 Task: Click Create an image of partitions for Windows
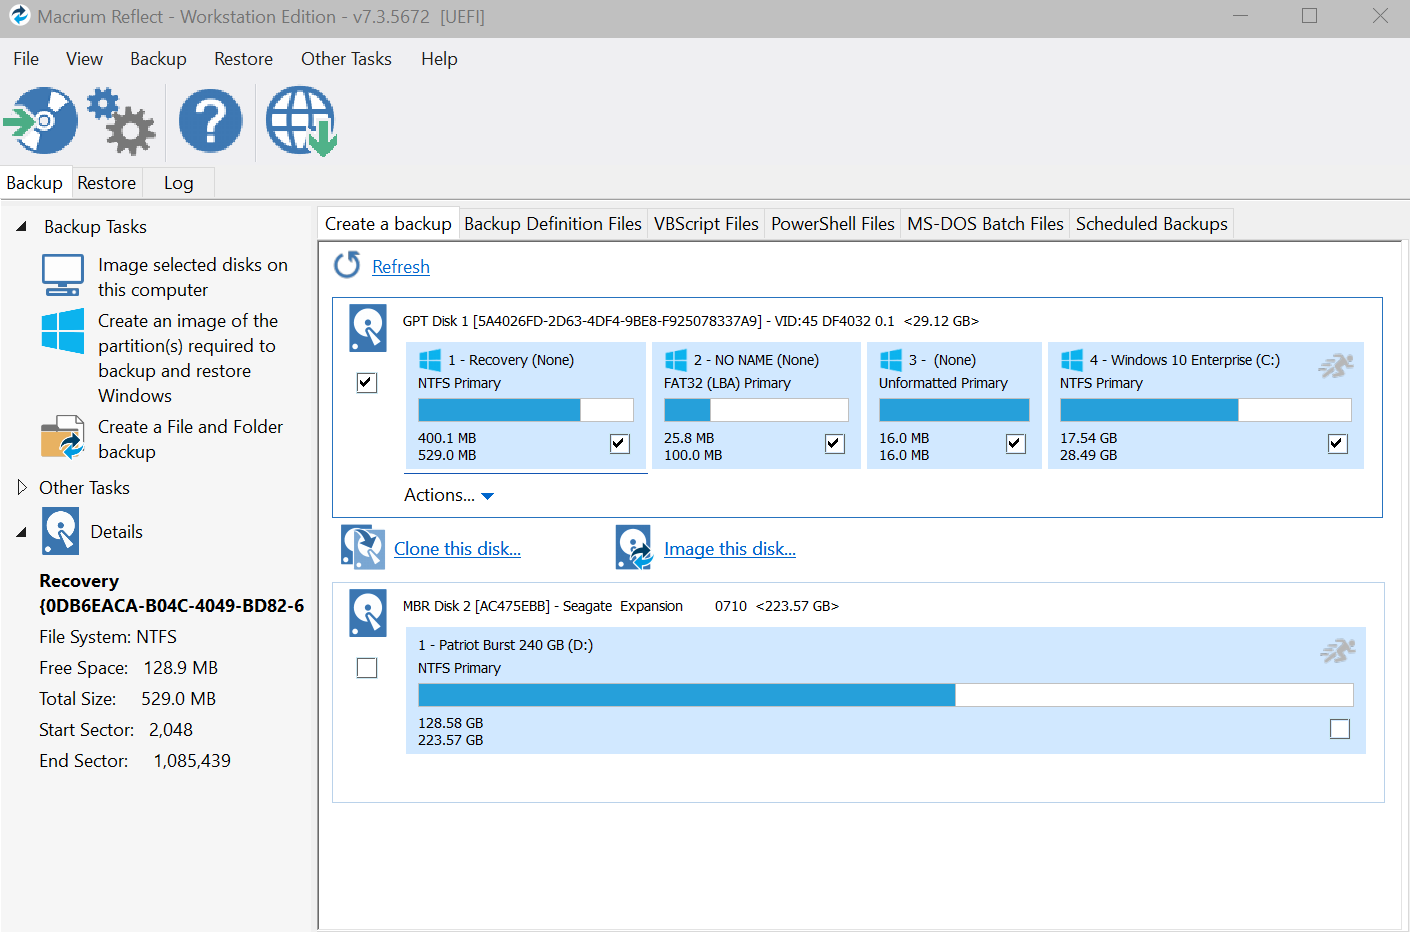(188, 358)
